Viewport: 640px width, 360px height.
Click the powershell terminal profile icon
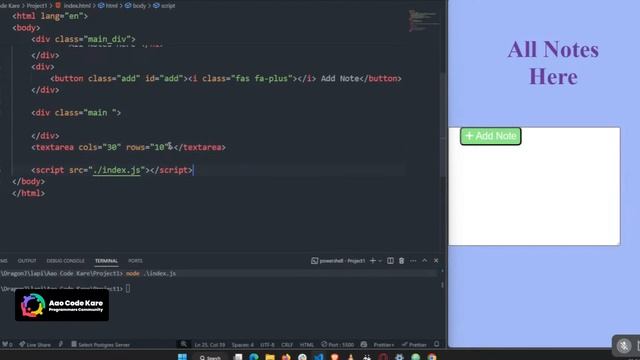(x=314, y=261)
